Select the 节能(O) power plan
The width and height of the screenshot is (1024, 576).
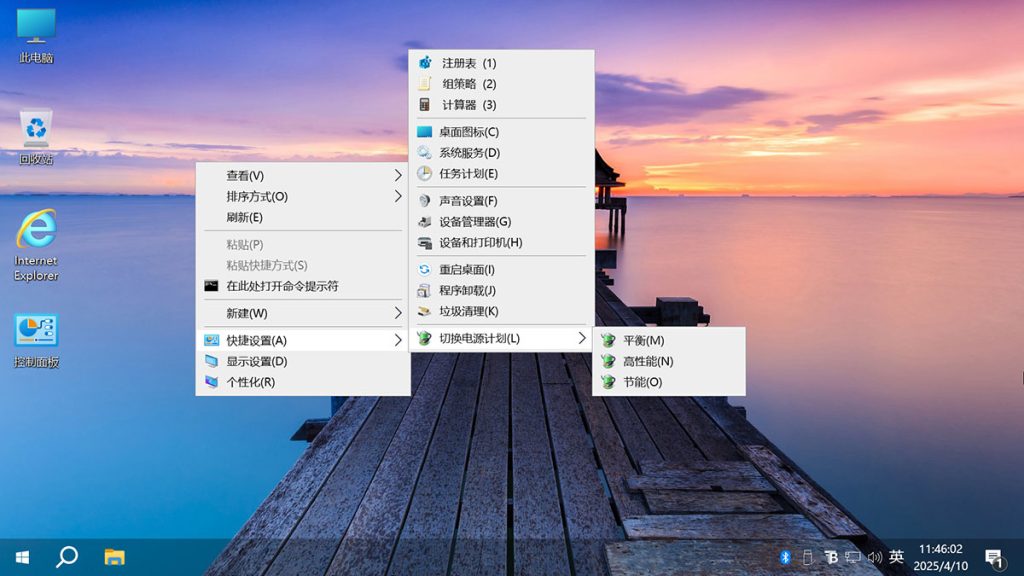669,382
